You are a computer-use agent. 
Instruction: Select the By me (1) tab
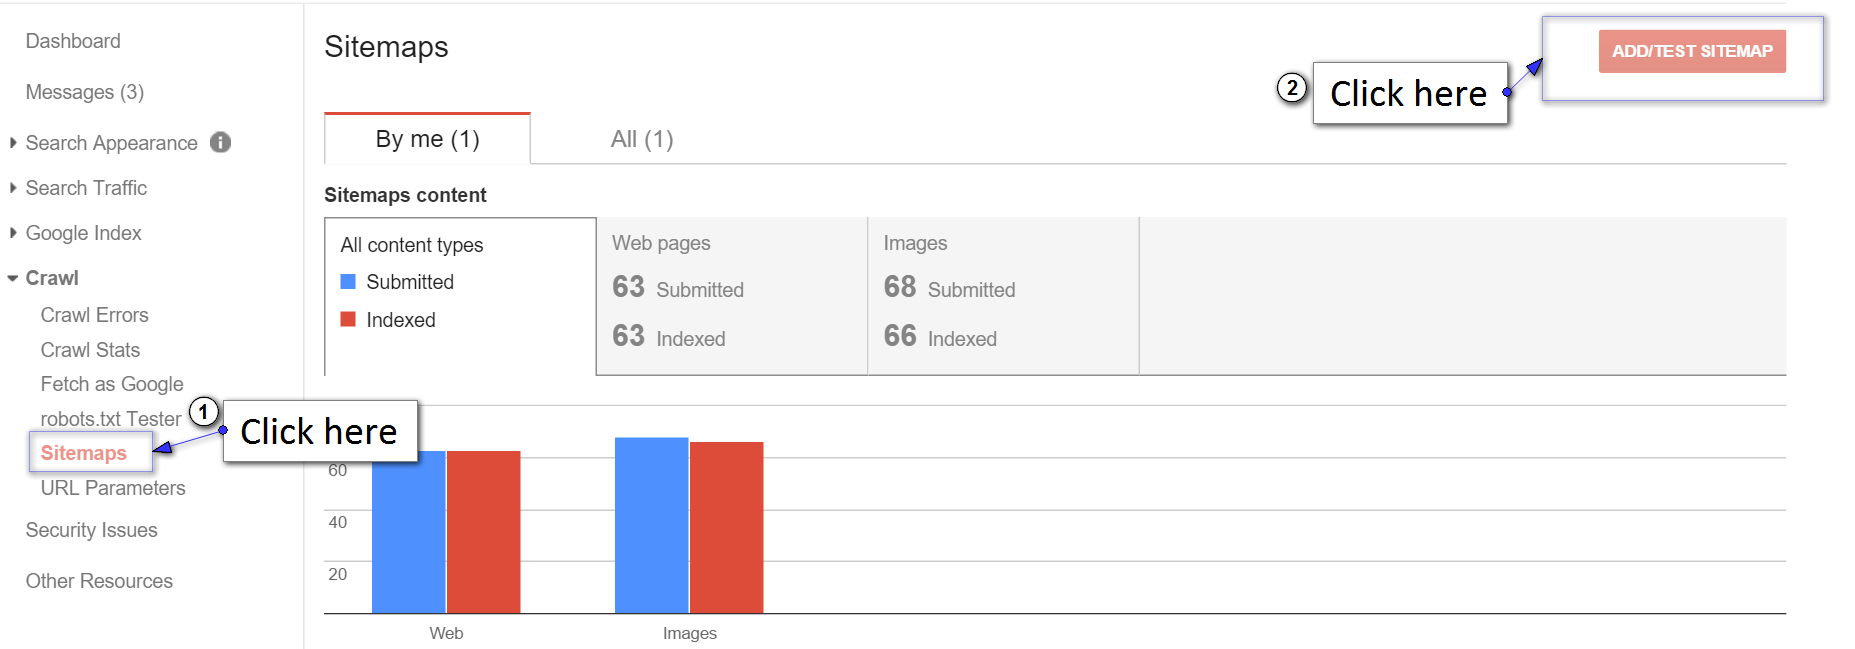pyautogui.click(x=427, y=139)
